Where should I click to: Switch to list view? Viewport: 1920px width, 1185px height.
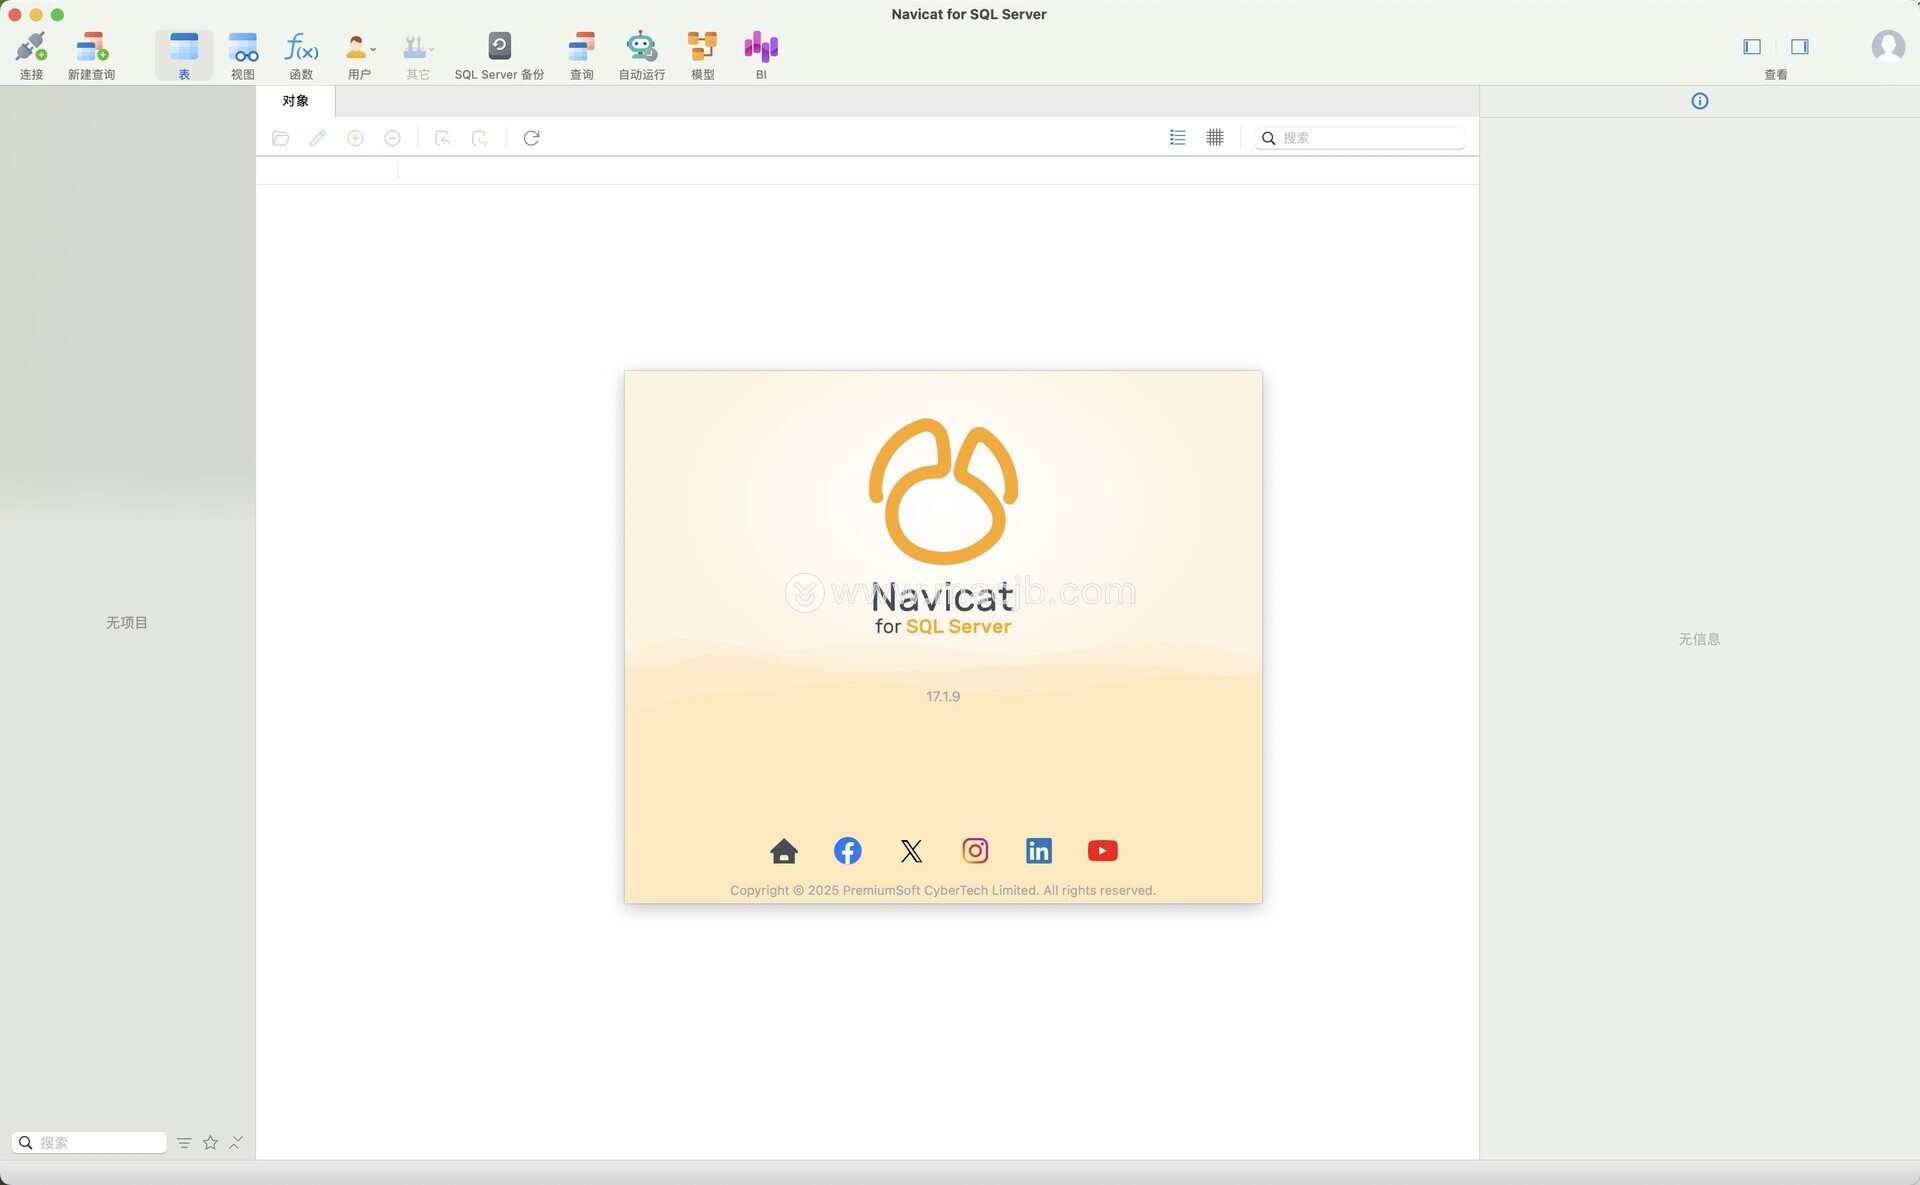(1178, 138)
